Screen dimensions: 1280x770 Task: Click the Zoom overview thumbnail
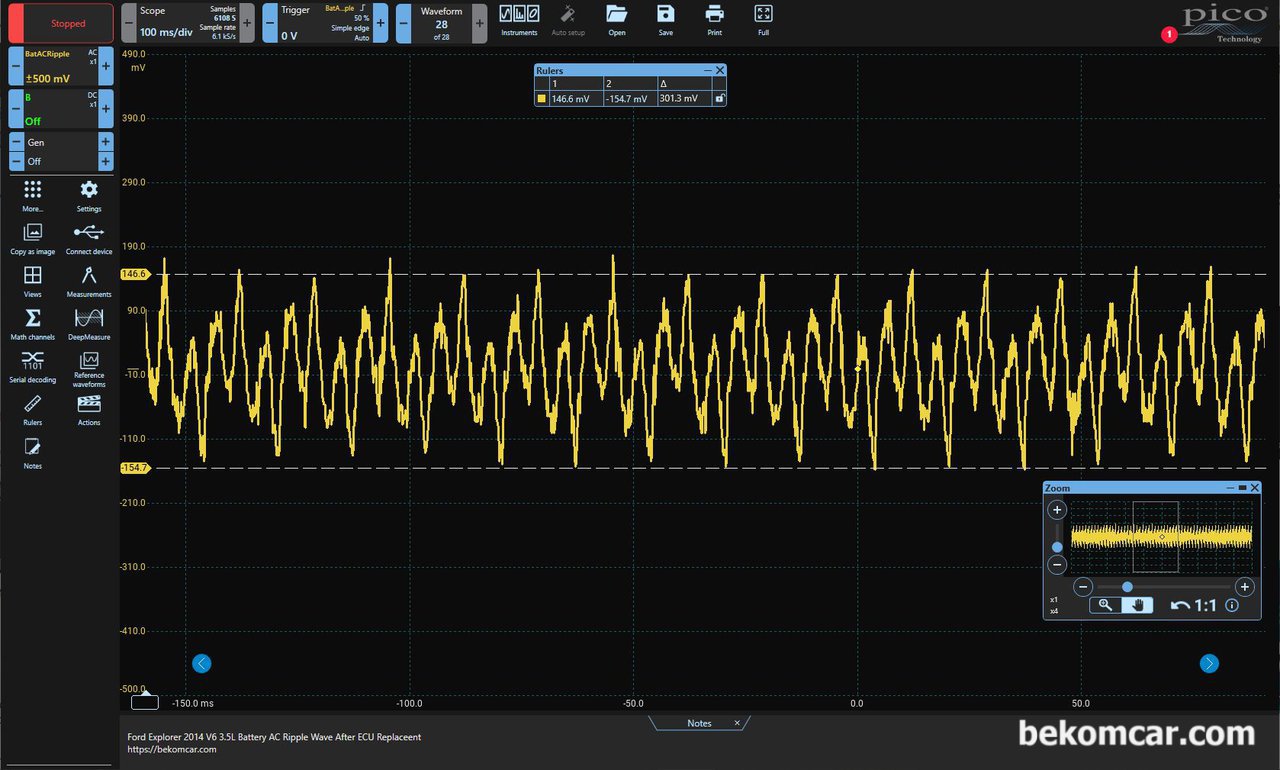(1161, 537)
